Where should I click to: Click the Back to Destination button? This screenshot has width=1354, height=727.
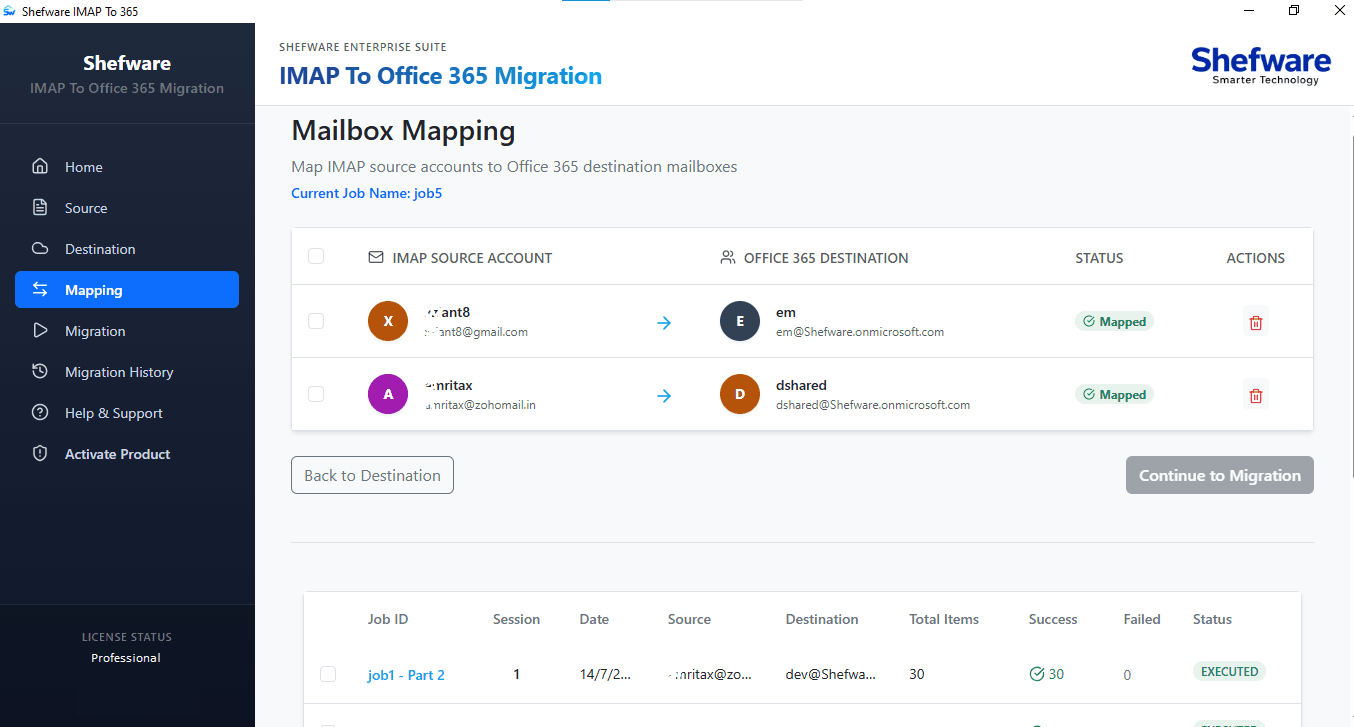click(x=372, y=475)
